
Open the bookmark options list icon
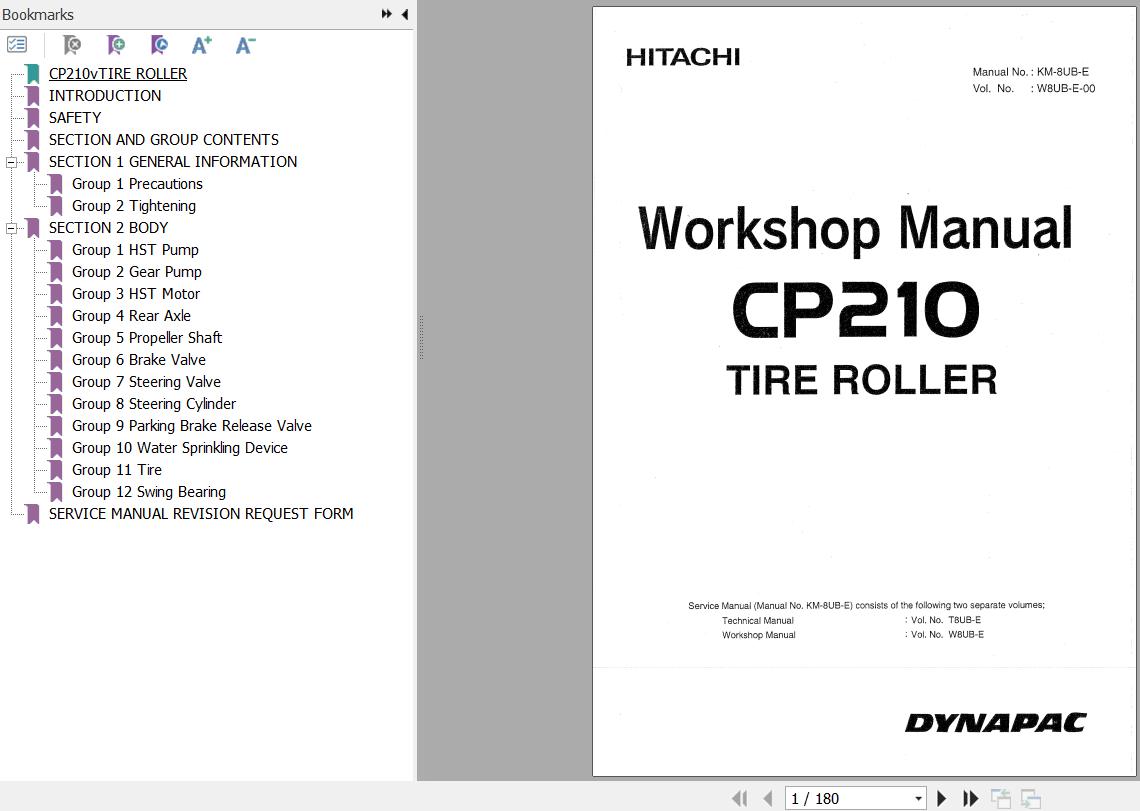coord(17,45)
